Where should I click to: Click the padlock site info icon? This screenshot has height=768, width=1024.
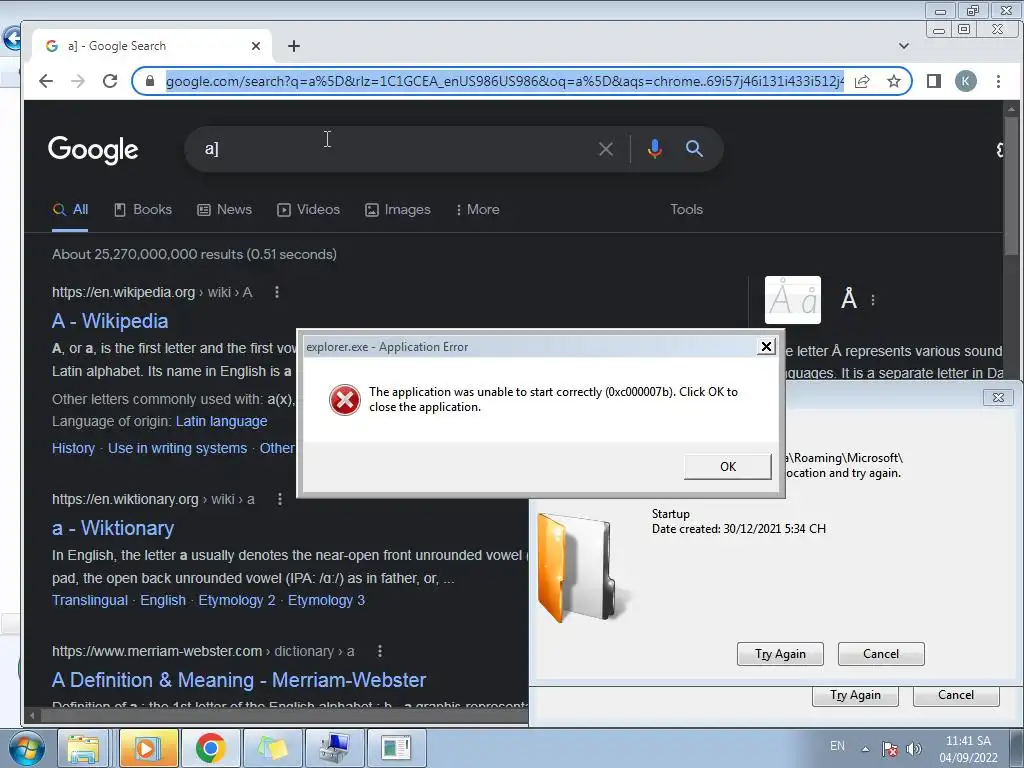[x=150, y=81]
